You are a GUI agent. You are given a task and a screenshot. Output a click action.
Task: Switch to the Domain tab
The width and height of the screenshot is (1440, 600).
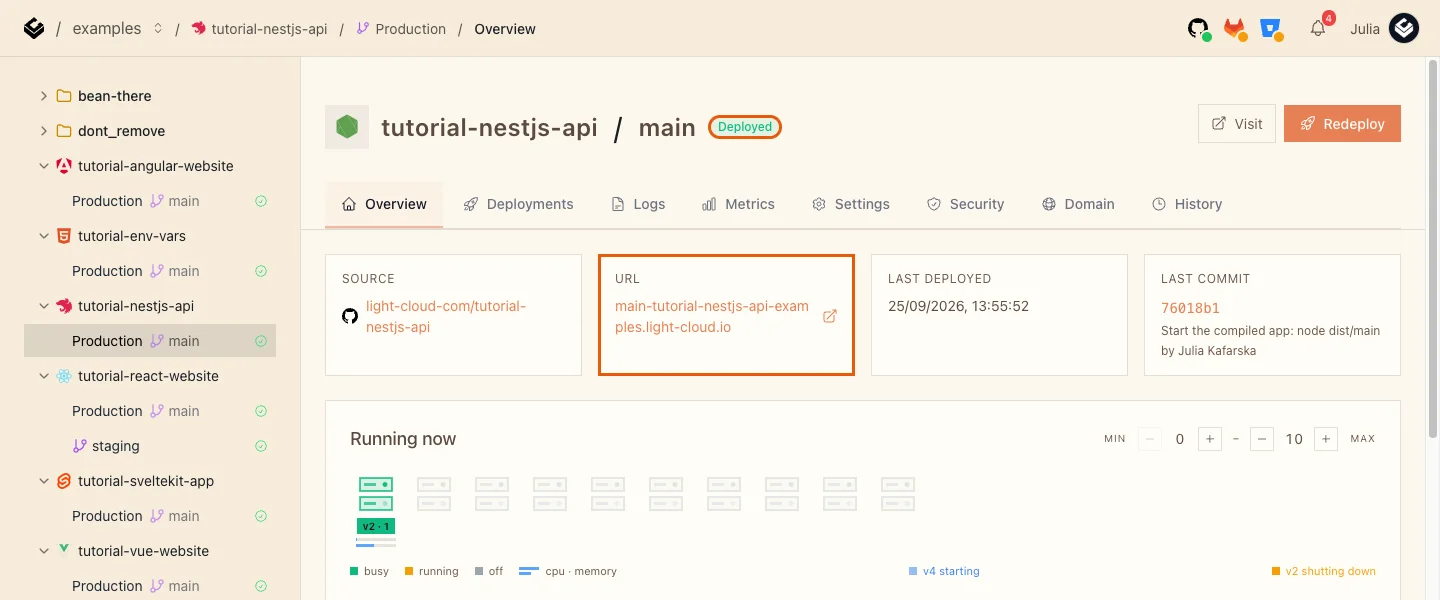click(x=1078, y=204)
